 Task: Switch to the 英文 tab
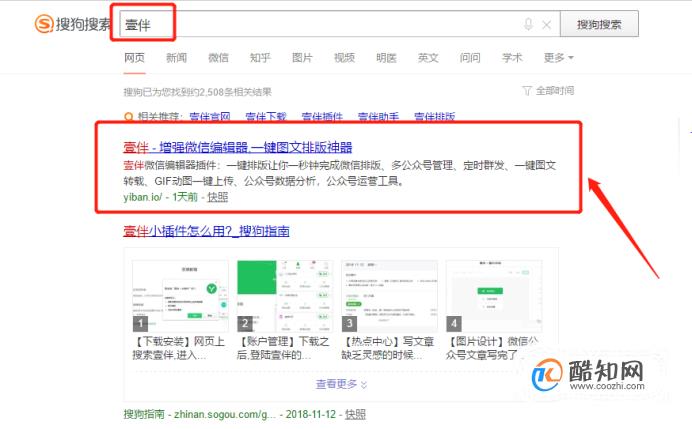point(428,58)
